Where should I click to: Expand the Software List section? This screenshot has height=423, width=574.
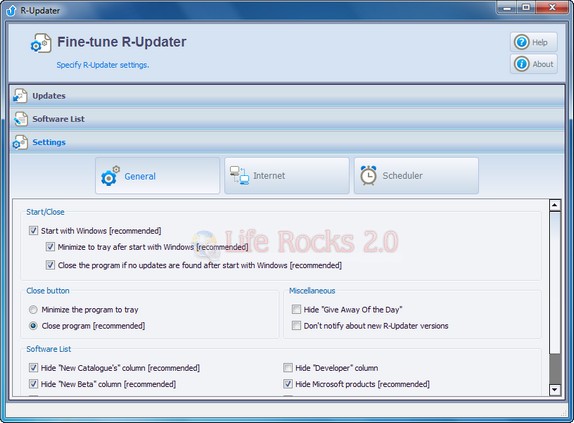(287, 119)
